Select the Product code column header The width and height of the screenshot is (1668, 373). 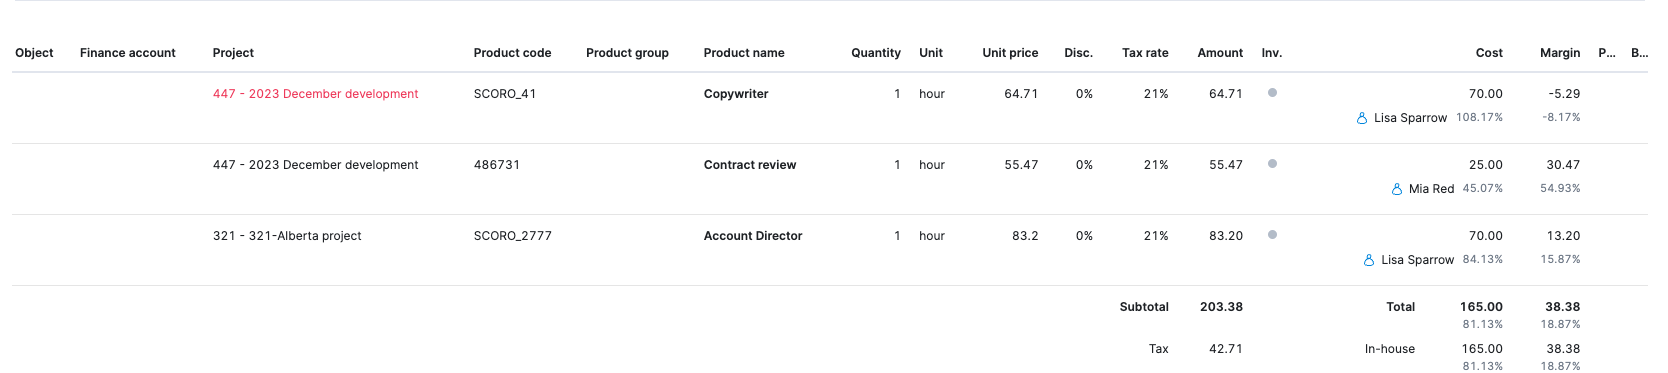(x=512, y=53)
